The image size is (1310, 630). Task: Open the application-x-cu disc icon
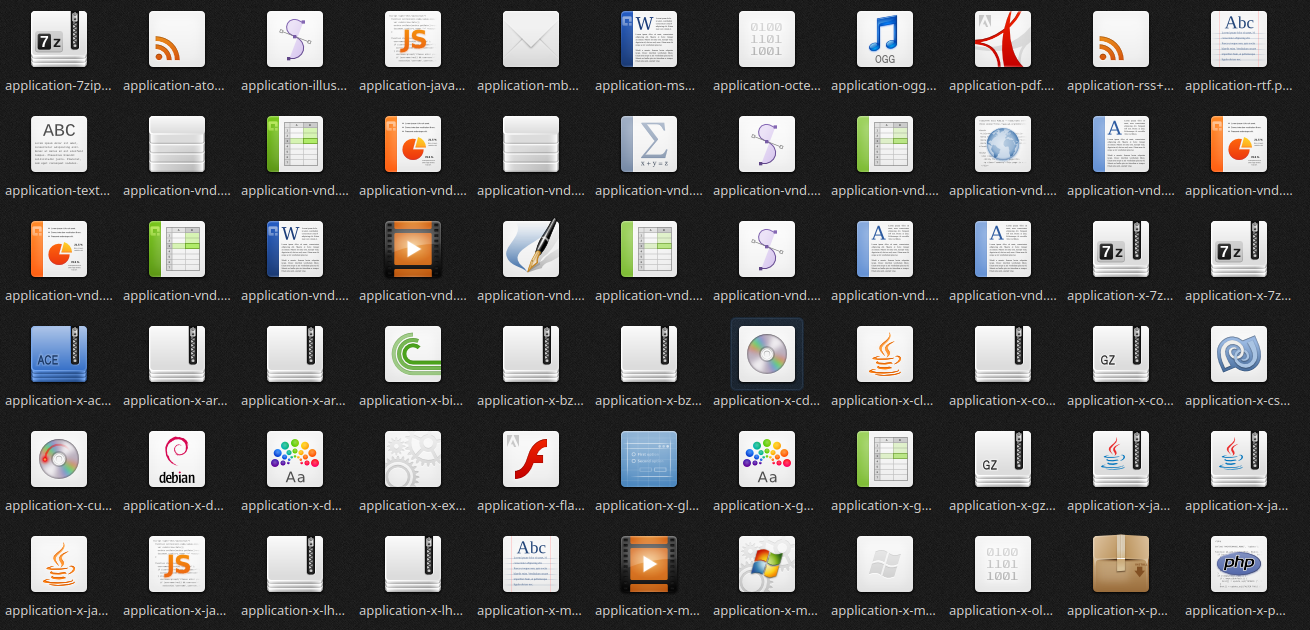(59, 459)
